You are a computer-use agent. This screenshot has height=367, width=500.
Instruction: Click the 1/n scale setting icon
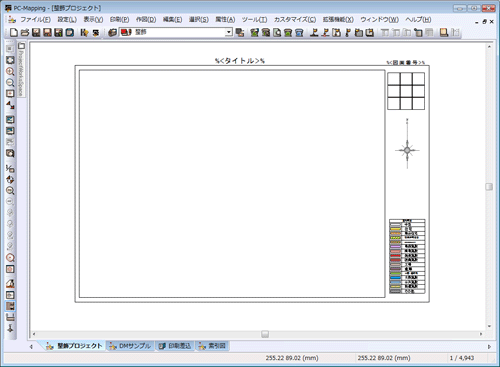point(10,168)
